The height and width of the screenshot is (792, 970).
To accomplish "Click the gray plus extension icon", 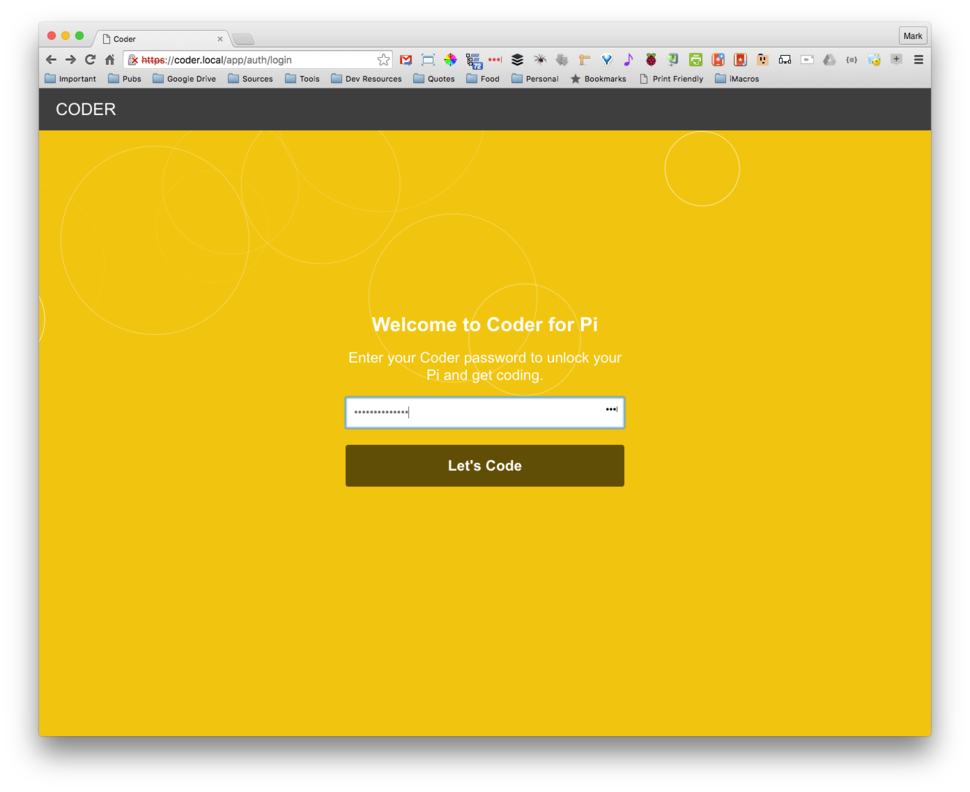I will [x=896, y=60].
